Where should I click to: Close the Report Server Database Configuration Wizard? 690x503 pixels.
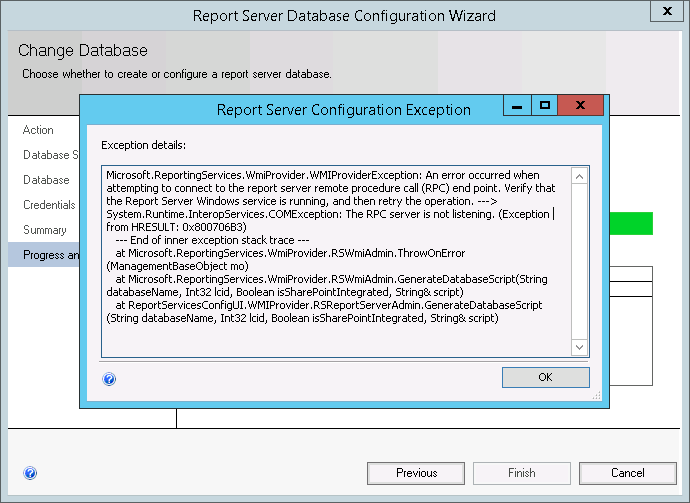click(668, 11)
